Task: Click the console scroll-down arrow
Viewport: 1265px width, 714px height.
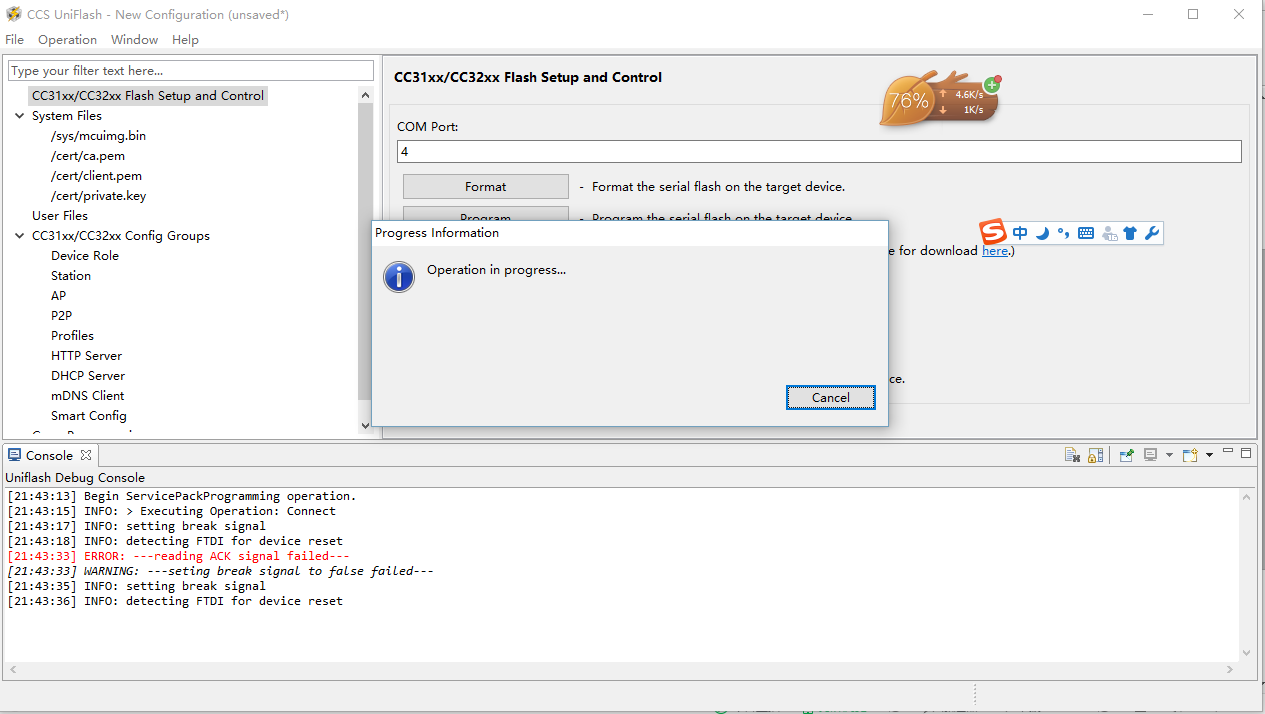Action: (x=1246, y=653)
